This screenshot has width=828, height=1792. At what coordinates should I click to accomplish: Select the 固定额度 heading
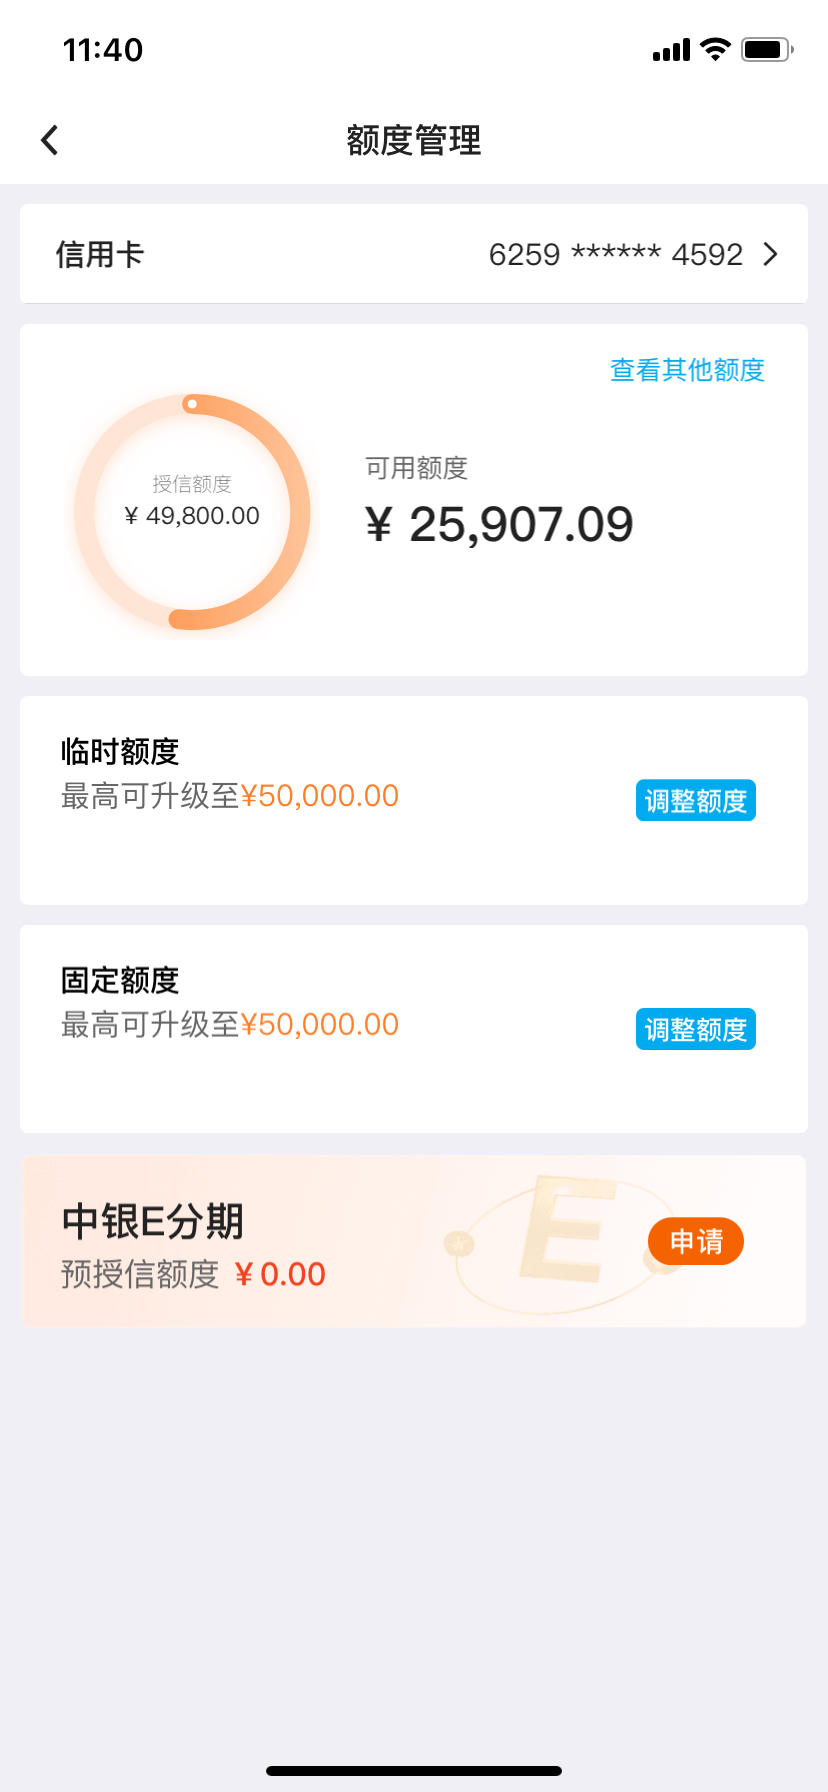120,980
